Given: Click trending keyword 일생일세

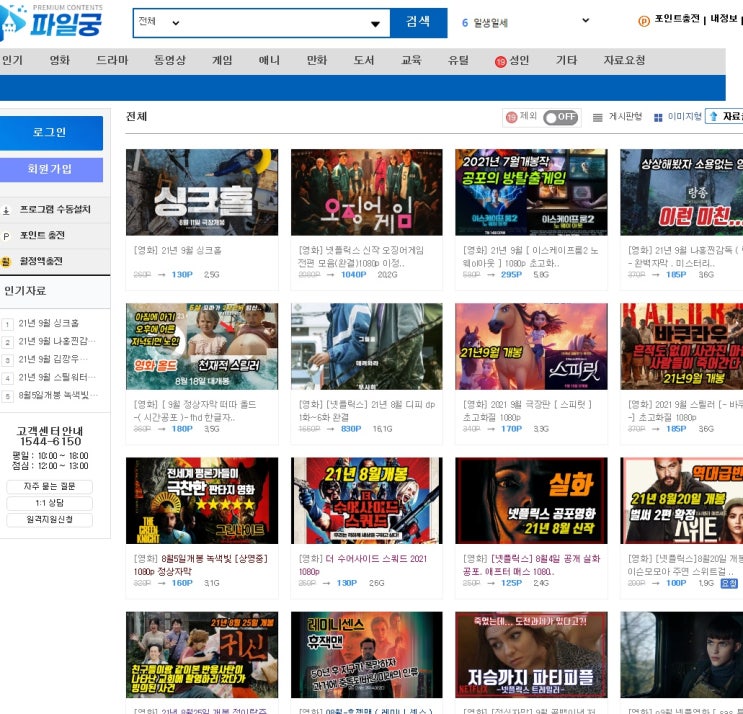Looking at the screenshot, I should pyautogui.click(x=490, y=23).
